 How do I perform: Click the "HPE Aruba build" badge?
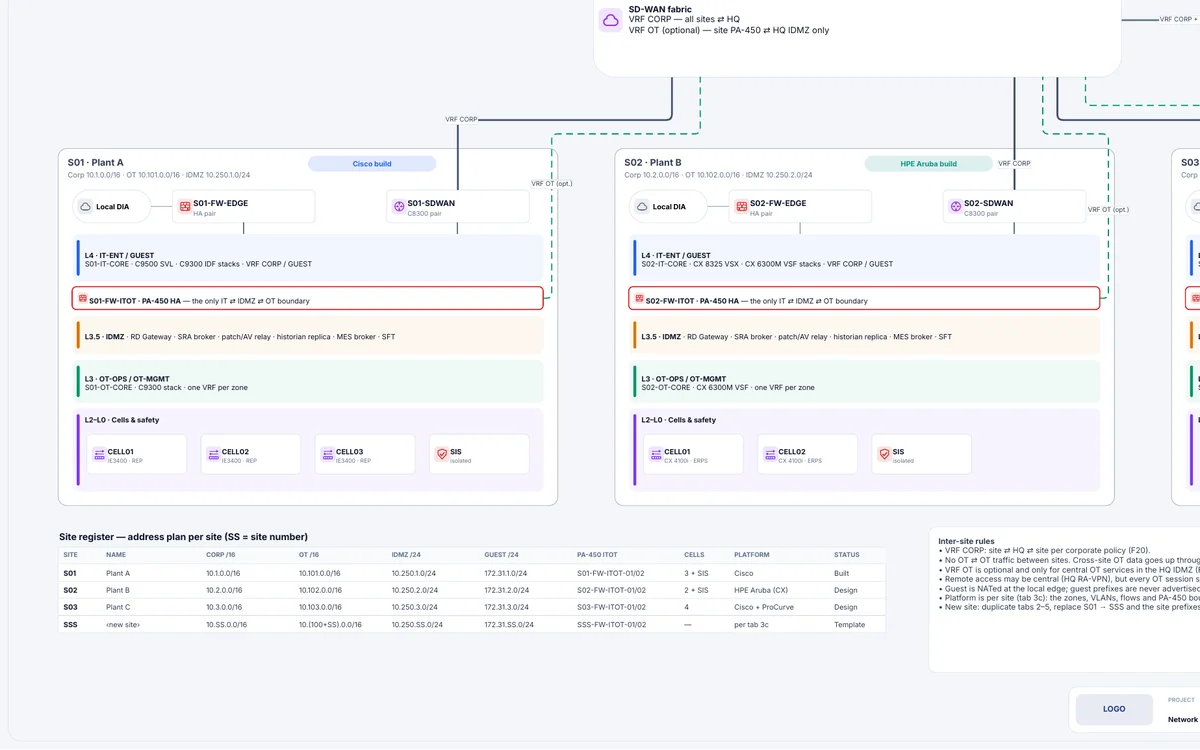929,164
